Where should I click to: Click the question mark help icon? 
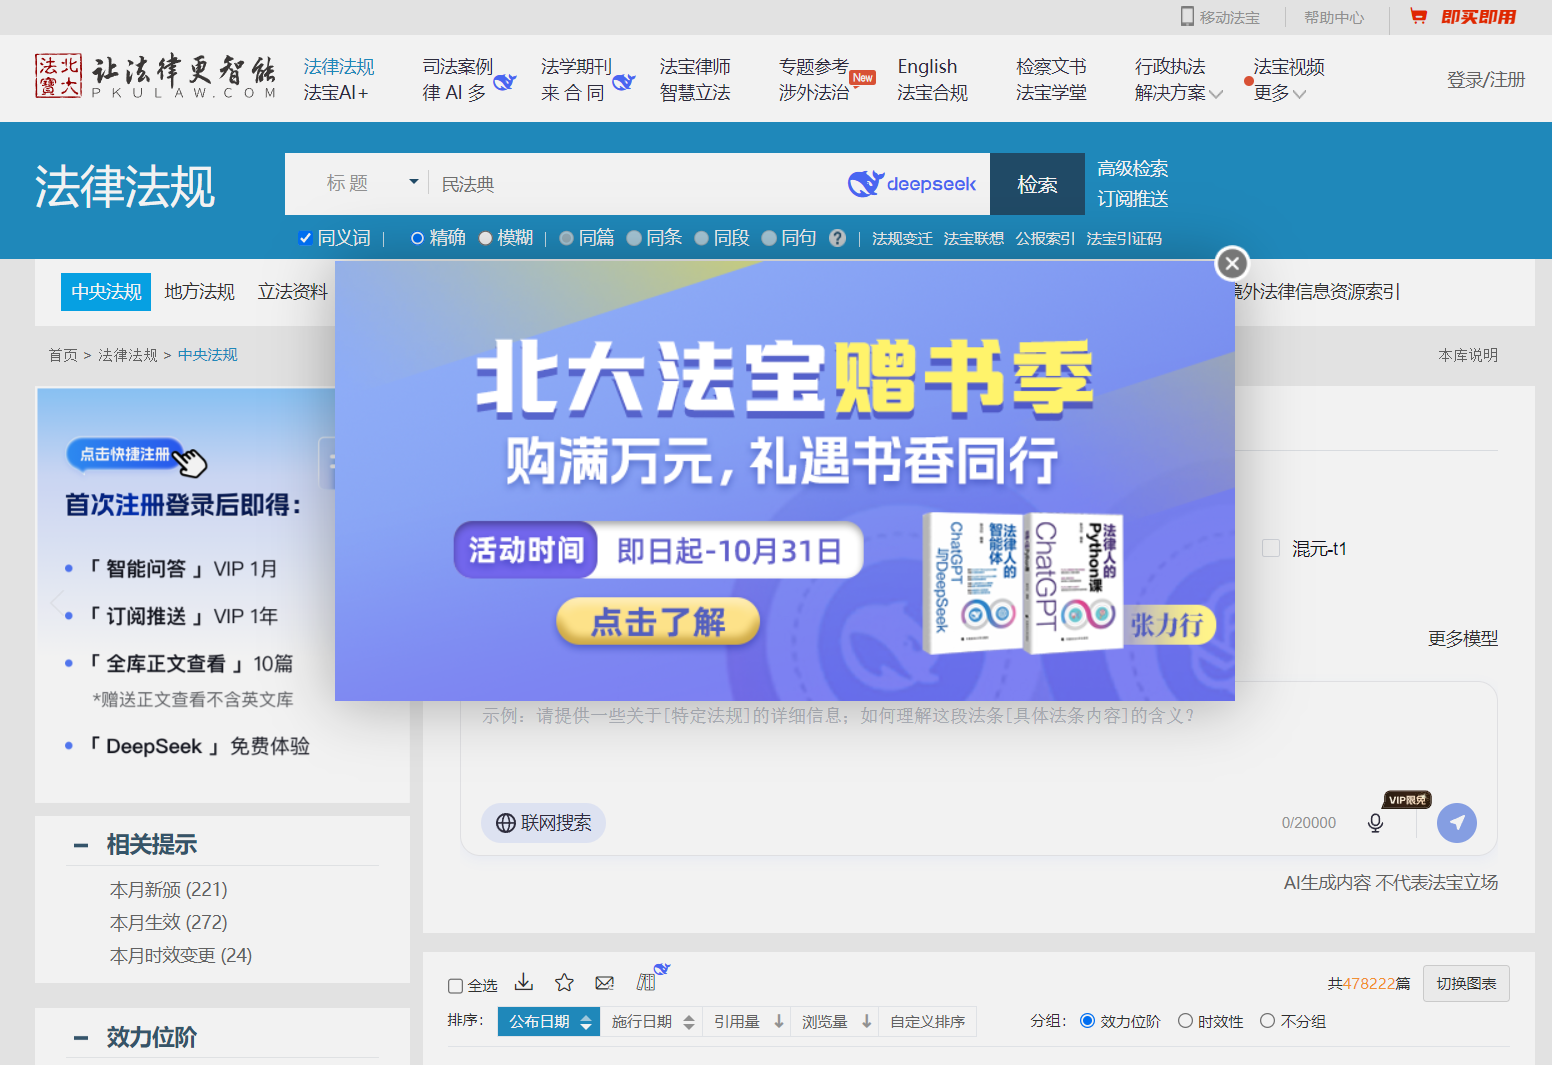(837, 238)
